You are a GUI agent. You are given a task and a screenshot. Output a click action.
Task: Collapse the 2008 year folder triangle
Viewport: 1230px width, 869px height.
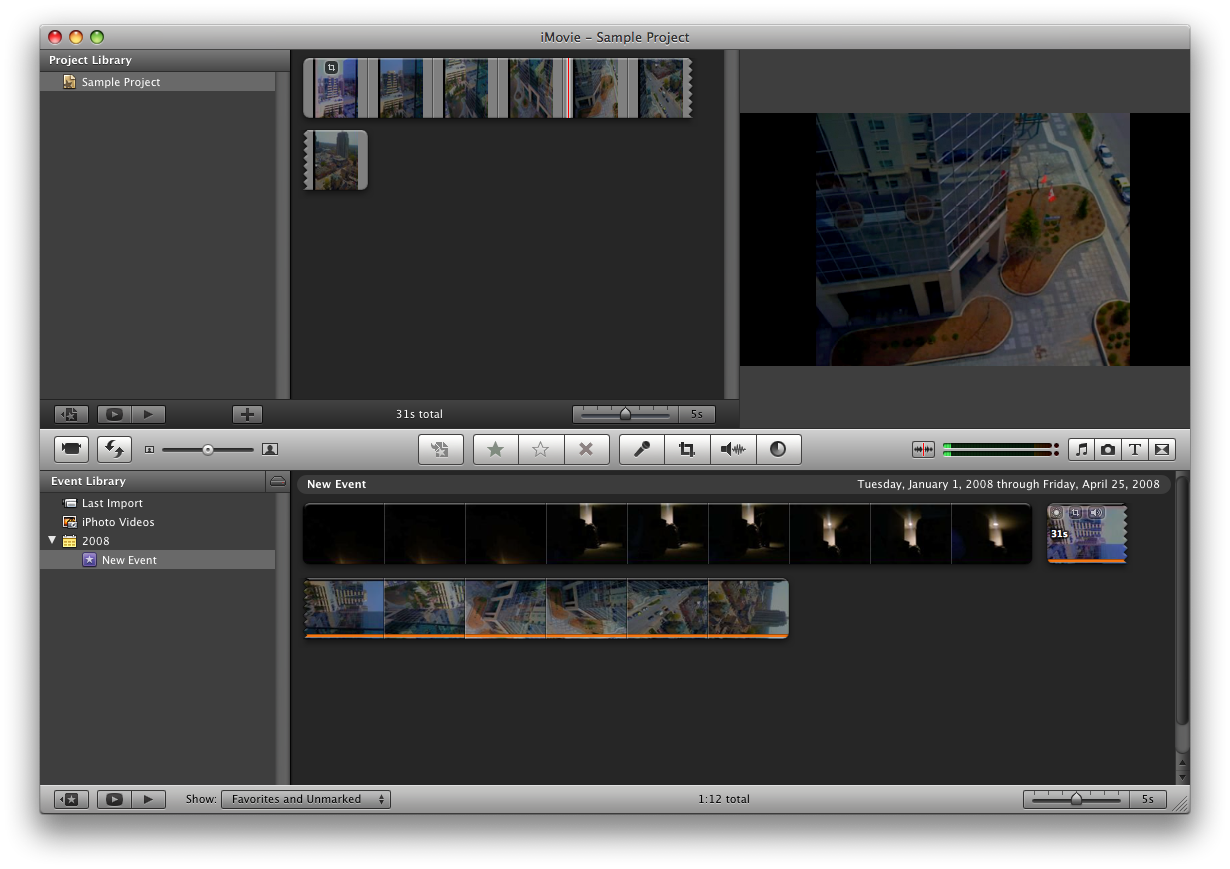pyautogui.click(x=52, y=541)
